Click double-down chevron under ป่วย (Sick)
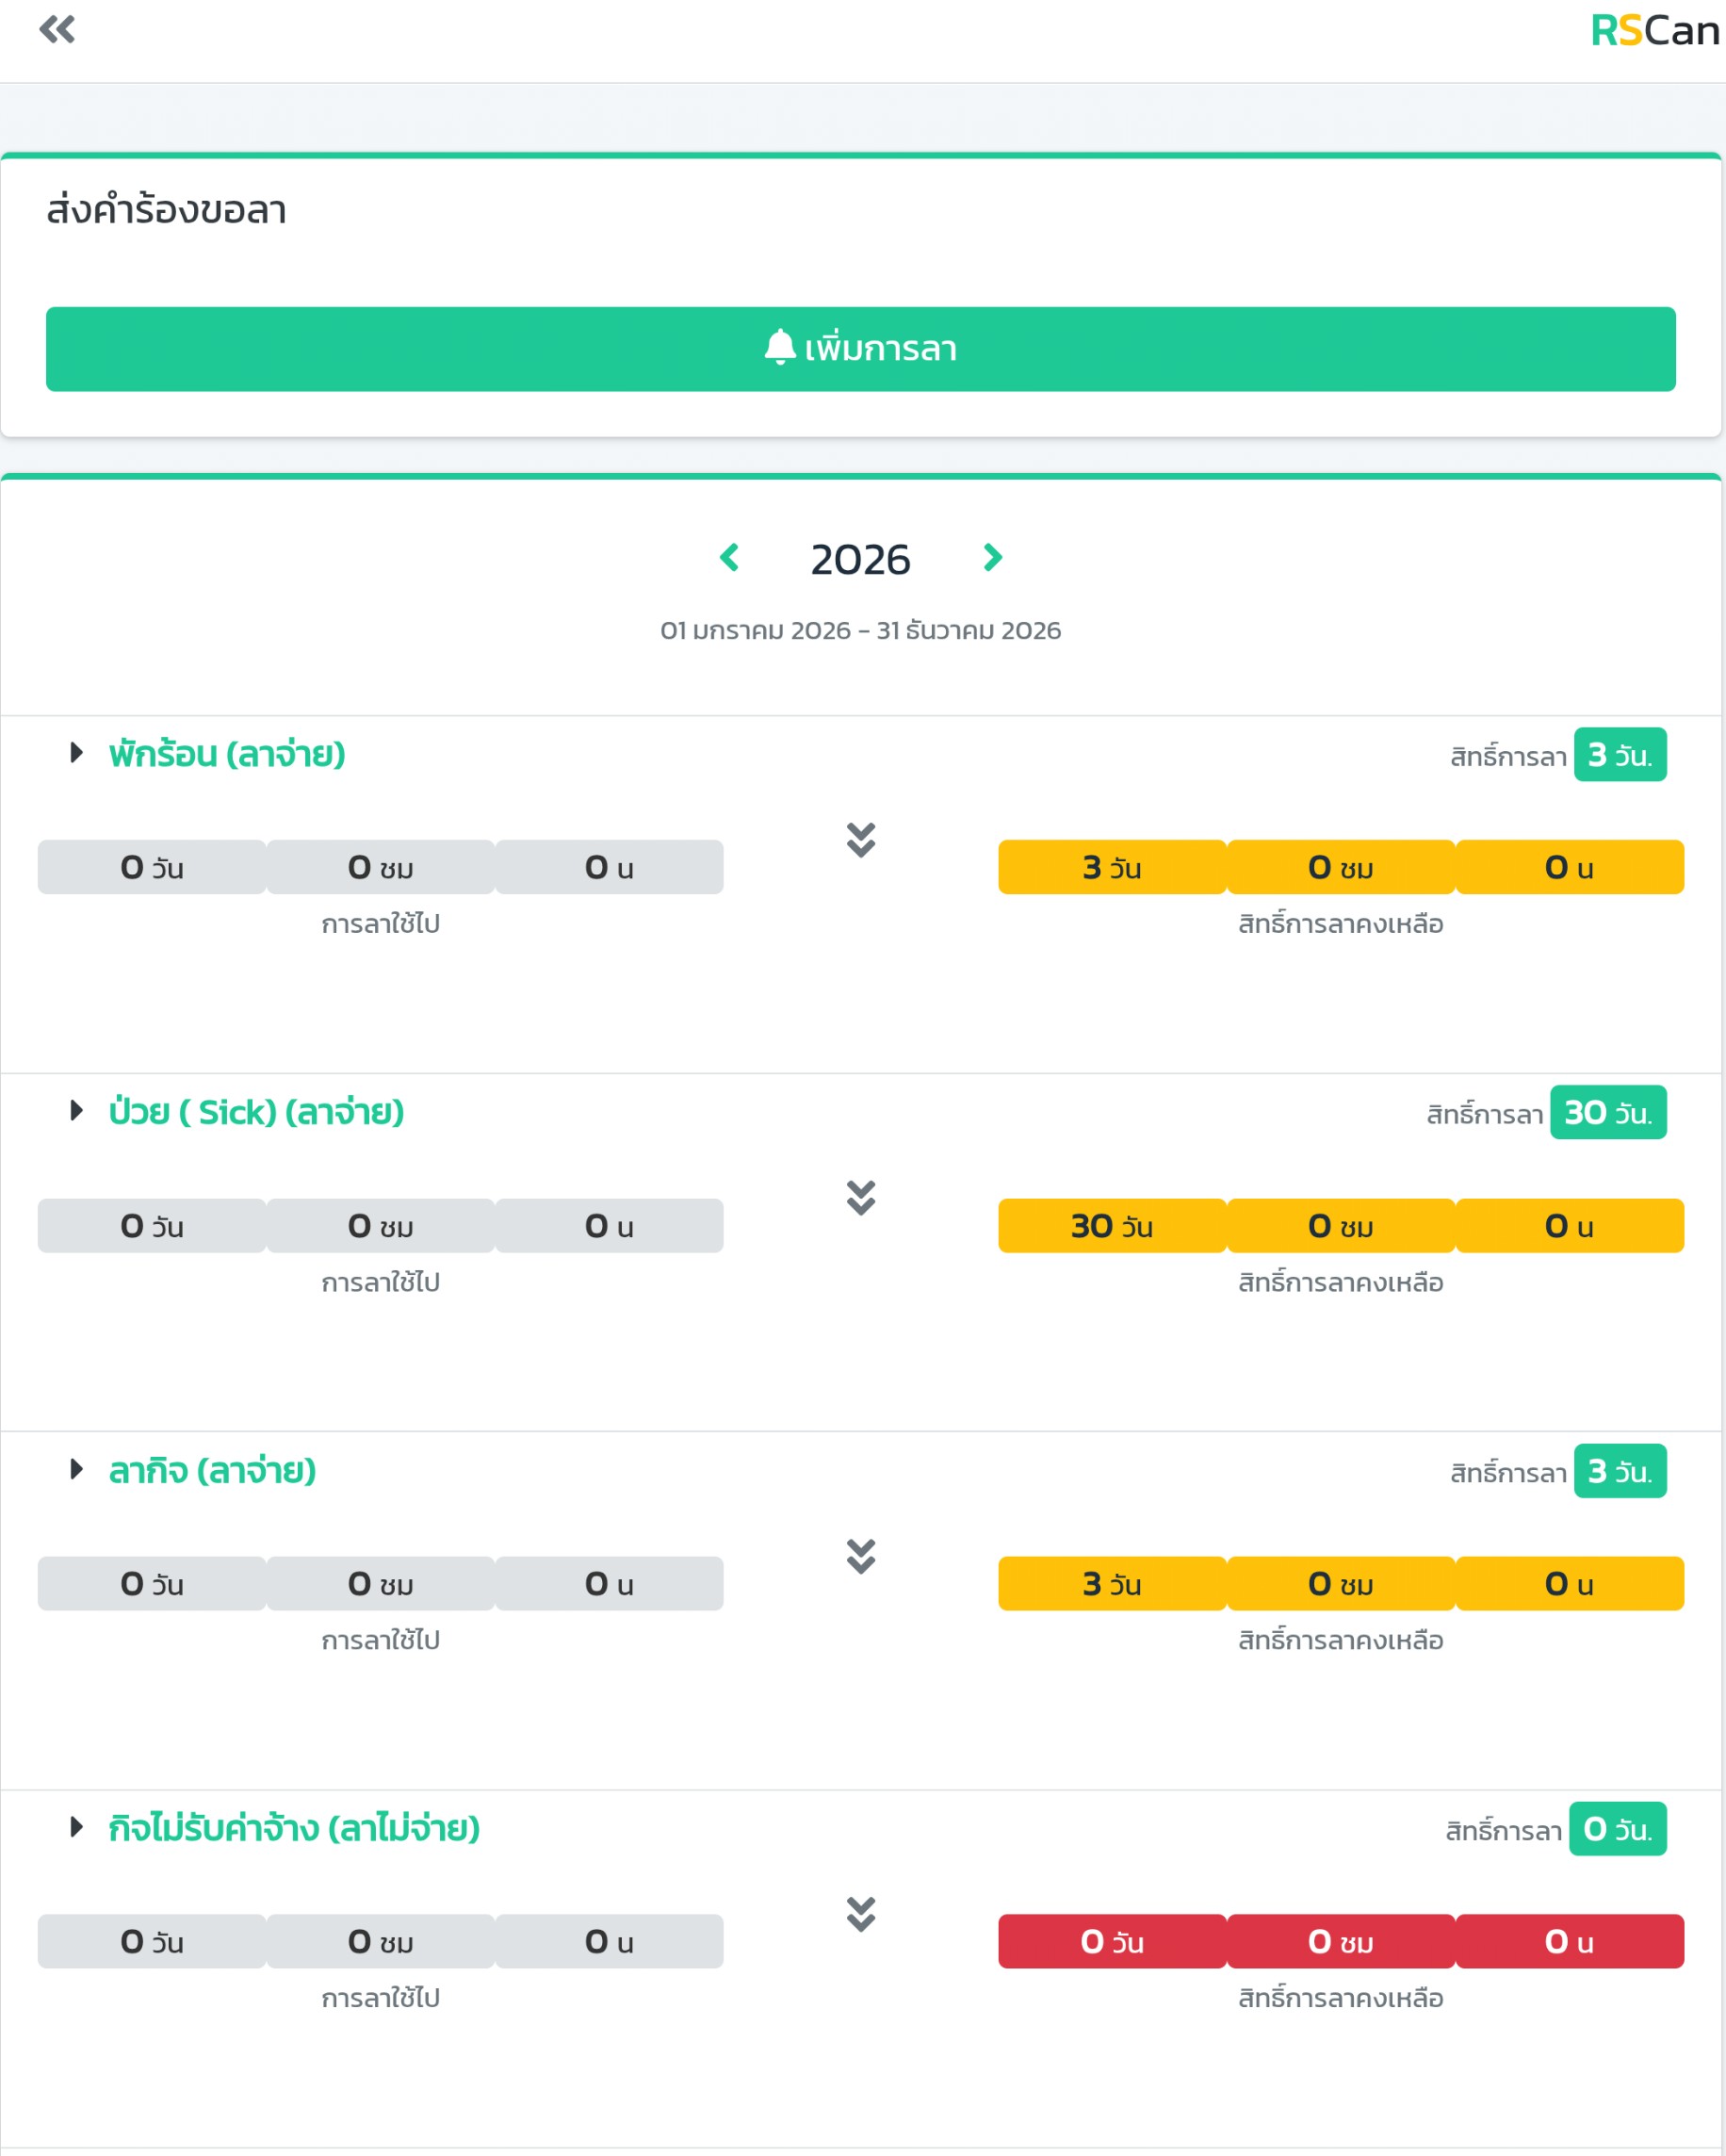 click(x=861, y=1198)
